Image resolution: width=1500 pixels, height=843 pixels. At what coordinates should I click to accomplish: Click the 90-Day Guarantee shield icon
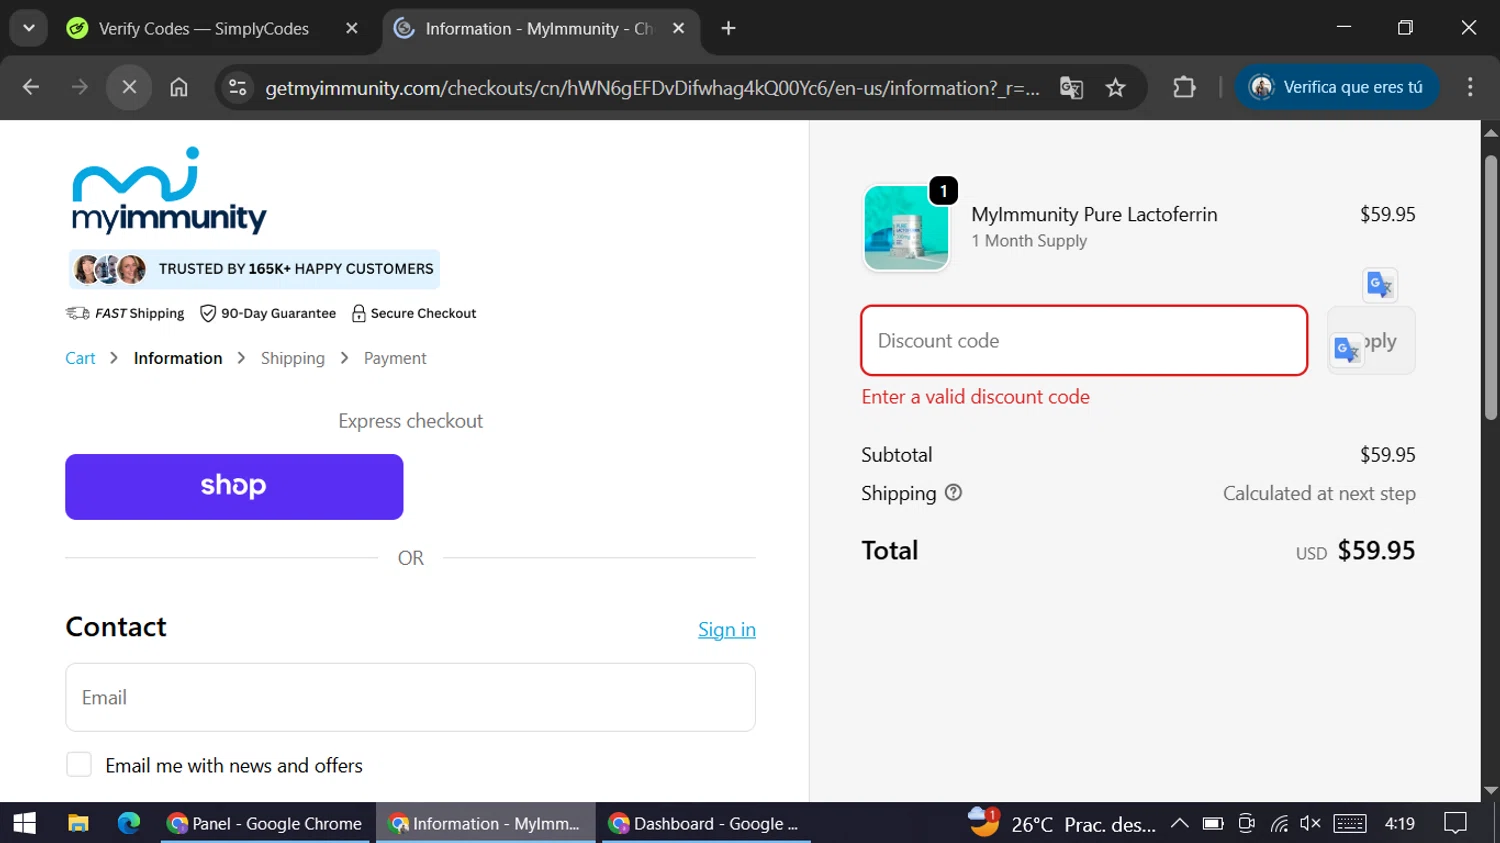[208, 313]
